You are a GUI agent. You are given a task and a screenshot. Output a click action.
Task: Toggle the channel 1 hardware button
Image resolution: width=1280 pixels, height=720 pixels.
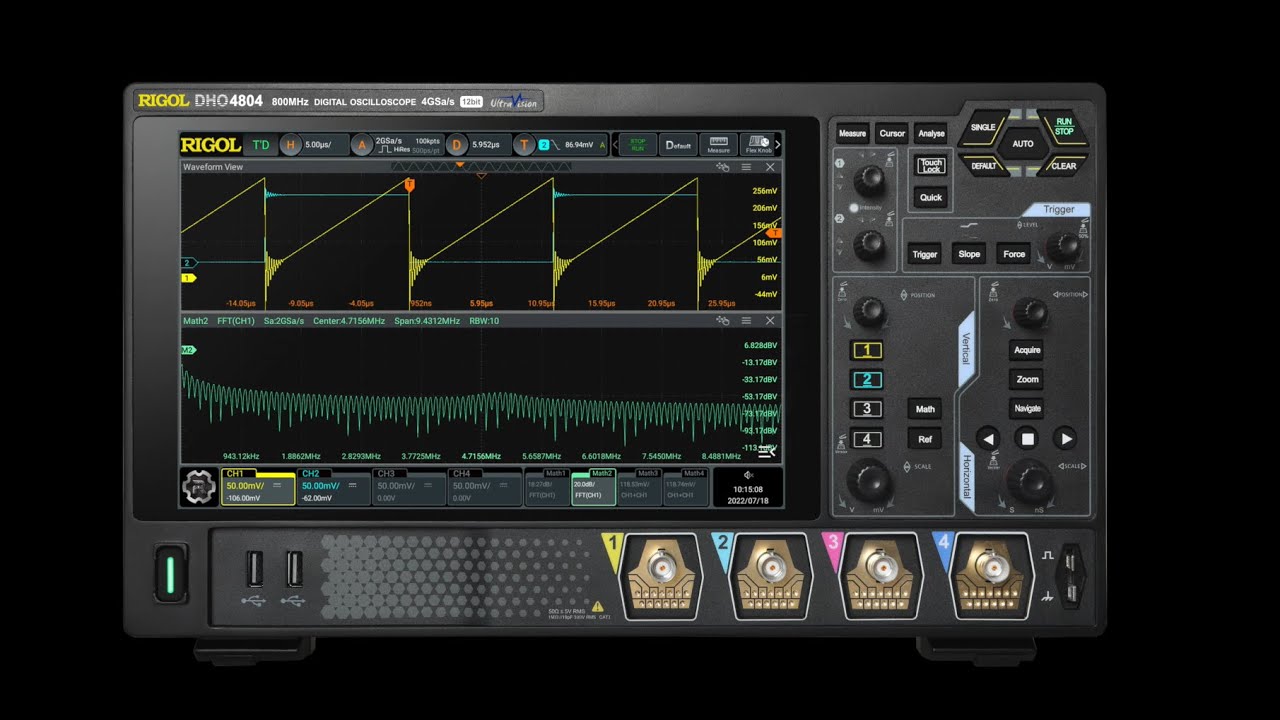866,350
